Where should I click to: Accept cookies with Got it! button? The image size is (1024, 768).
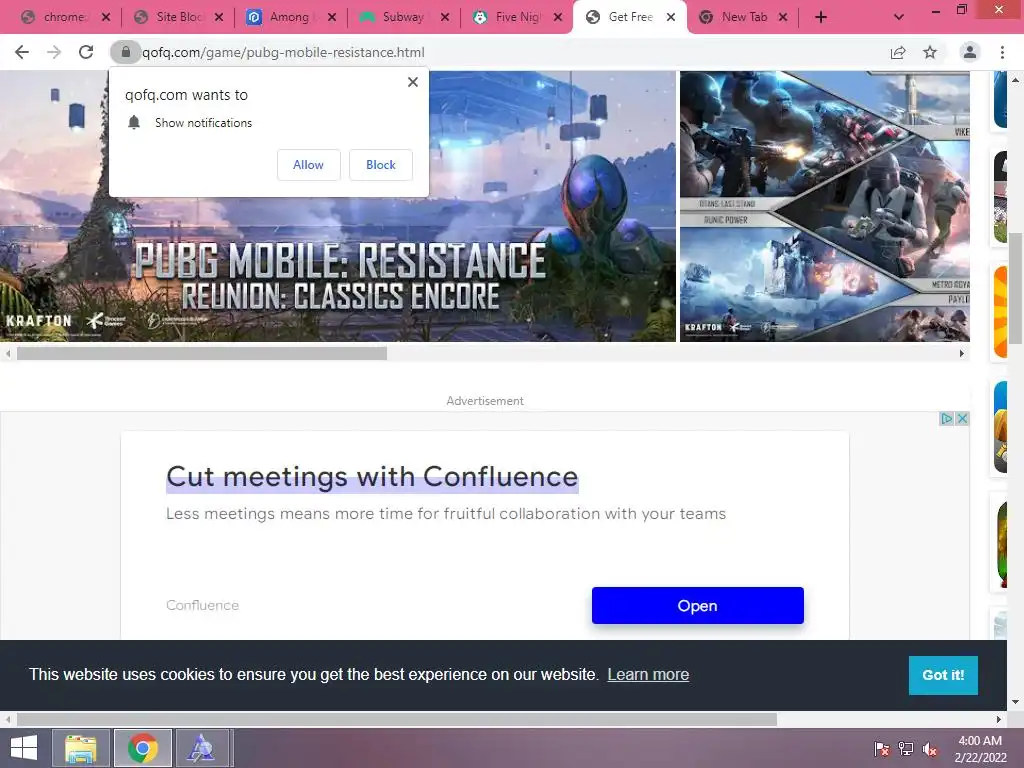click(943, 675)
